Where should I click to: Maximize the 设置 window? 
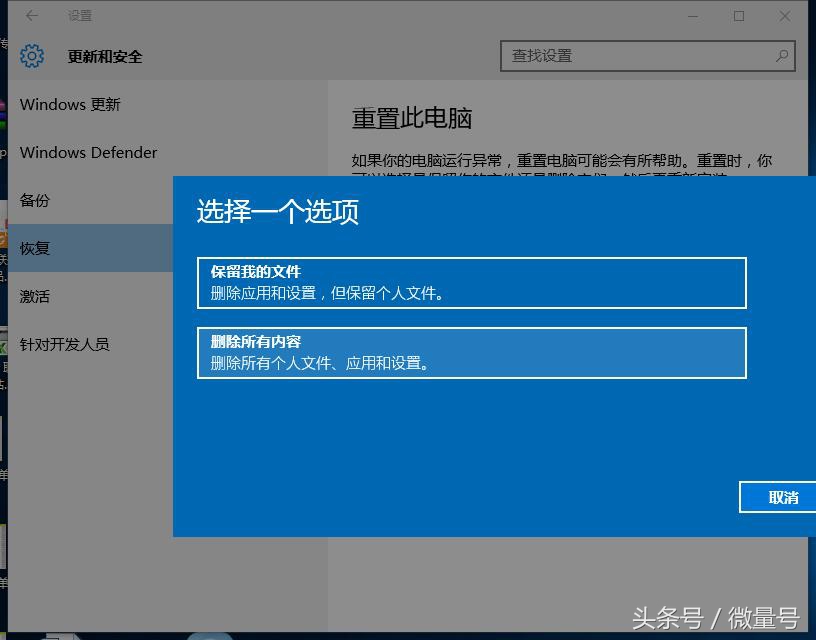click(x=738, y=16)
